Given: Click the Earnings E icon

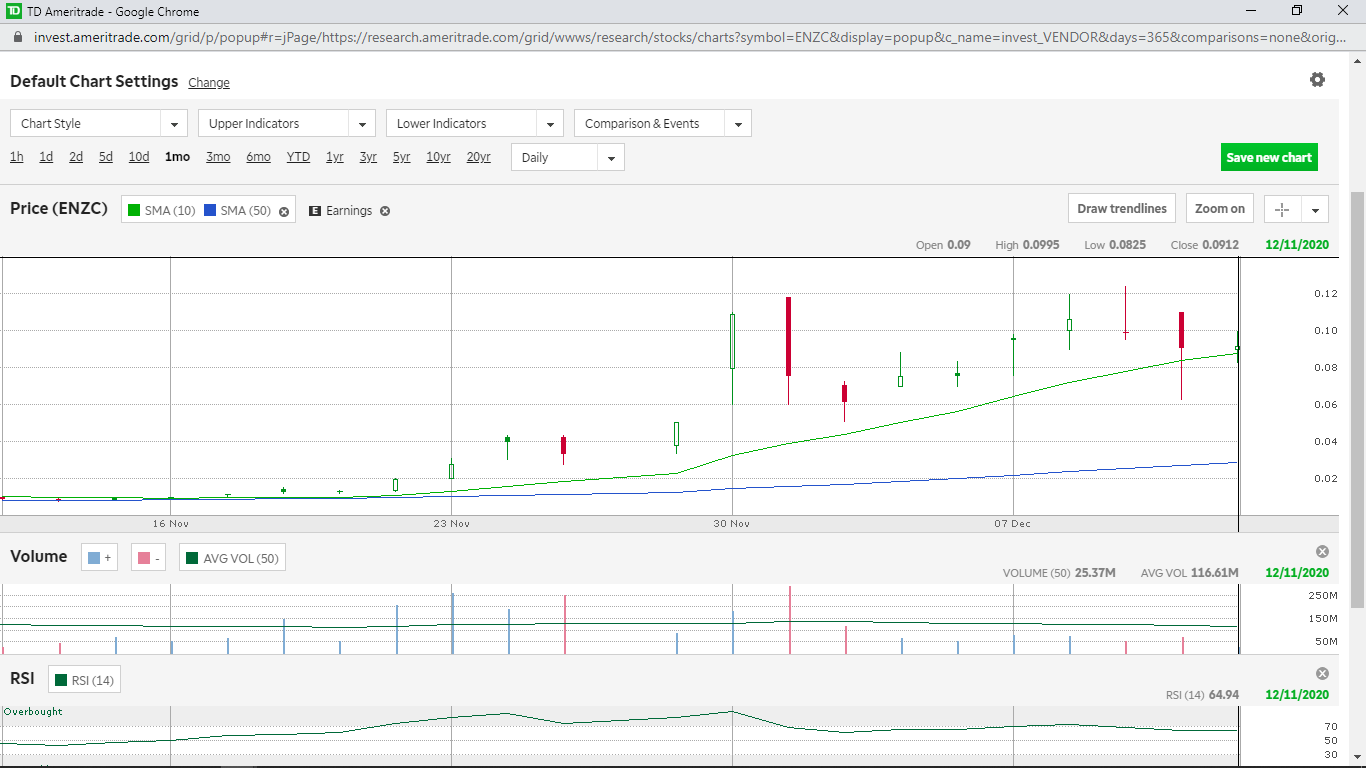Looking at the screenshot, I should (x=315, y=211).
